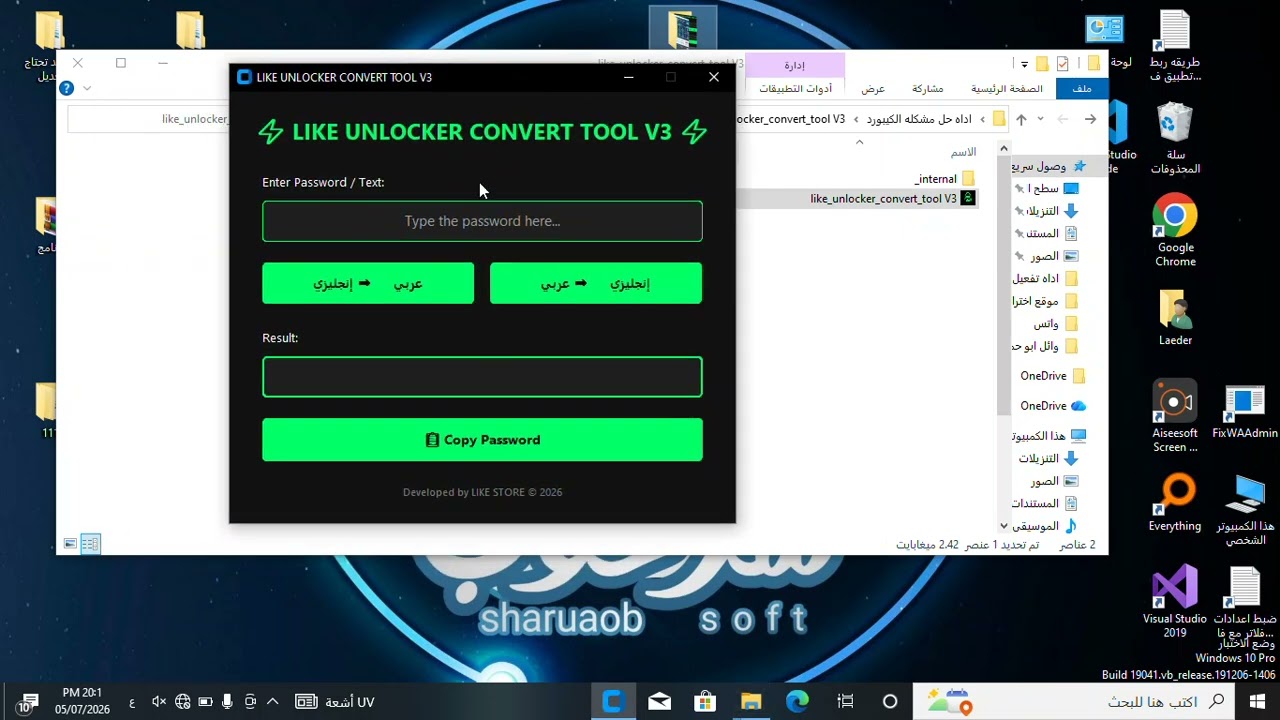Click Cortana circle on taskbar
The width and height of the screenshot is (1280, 720).
tap(890, 702)
